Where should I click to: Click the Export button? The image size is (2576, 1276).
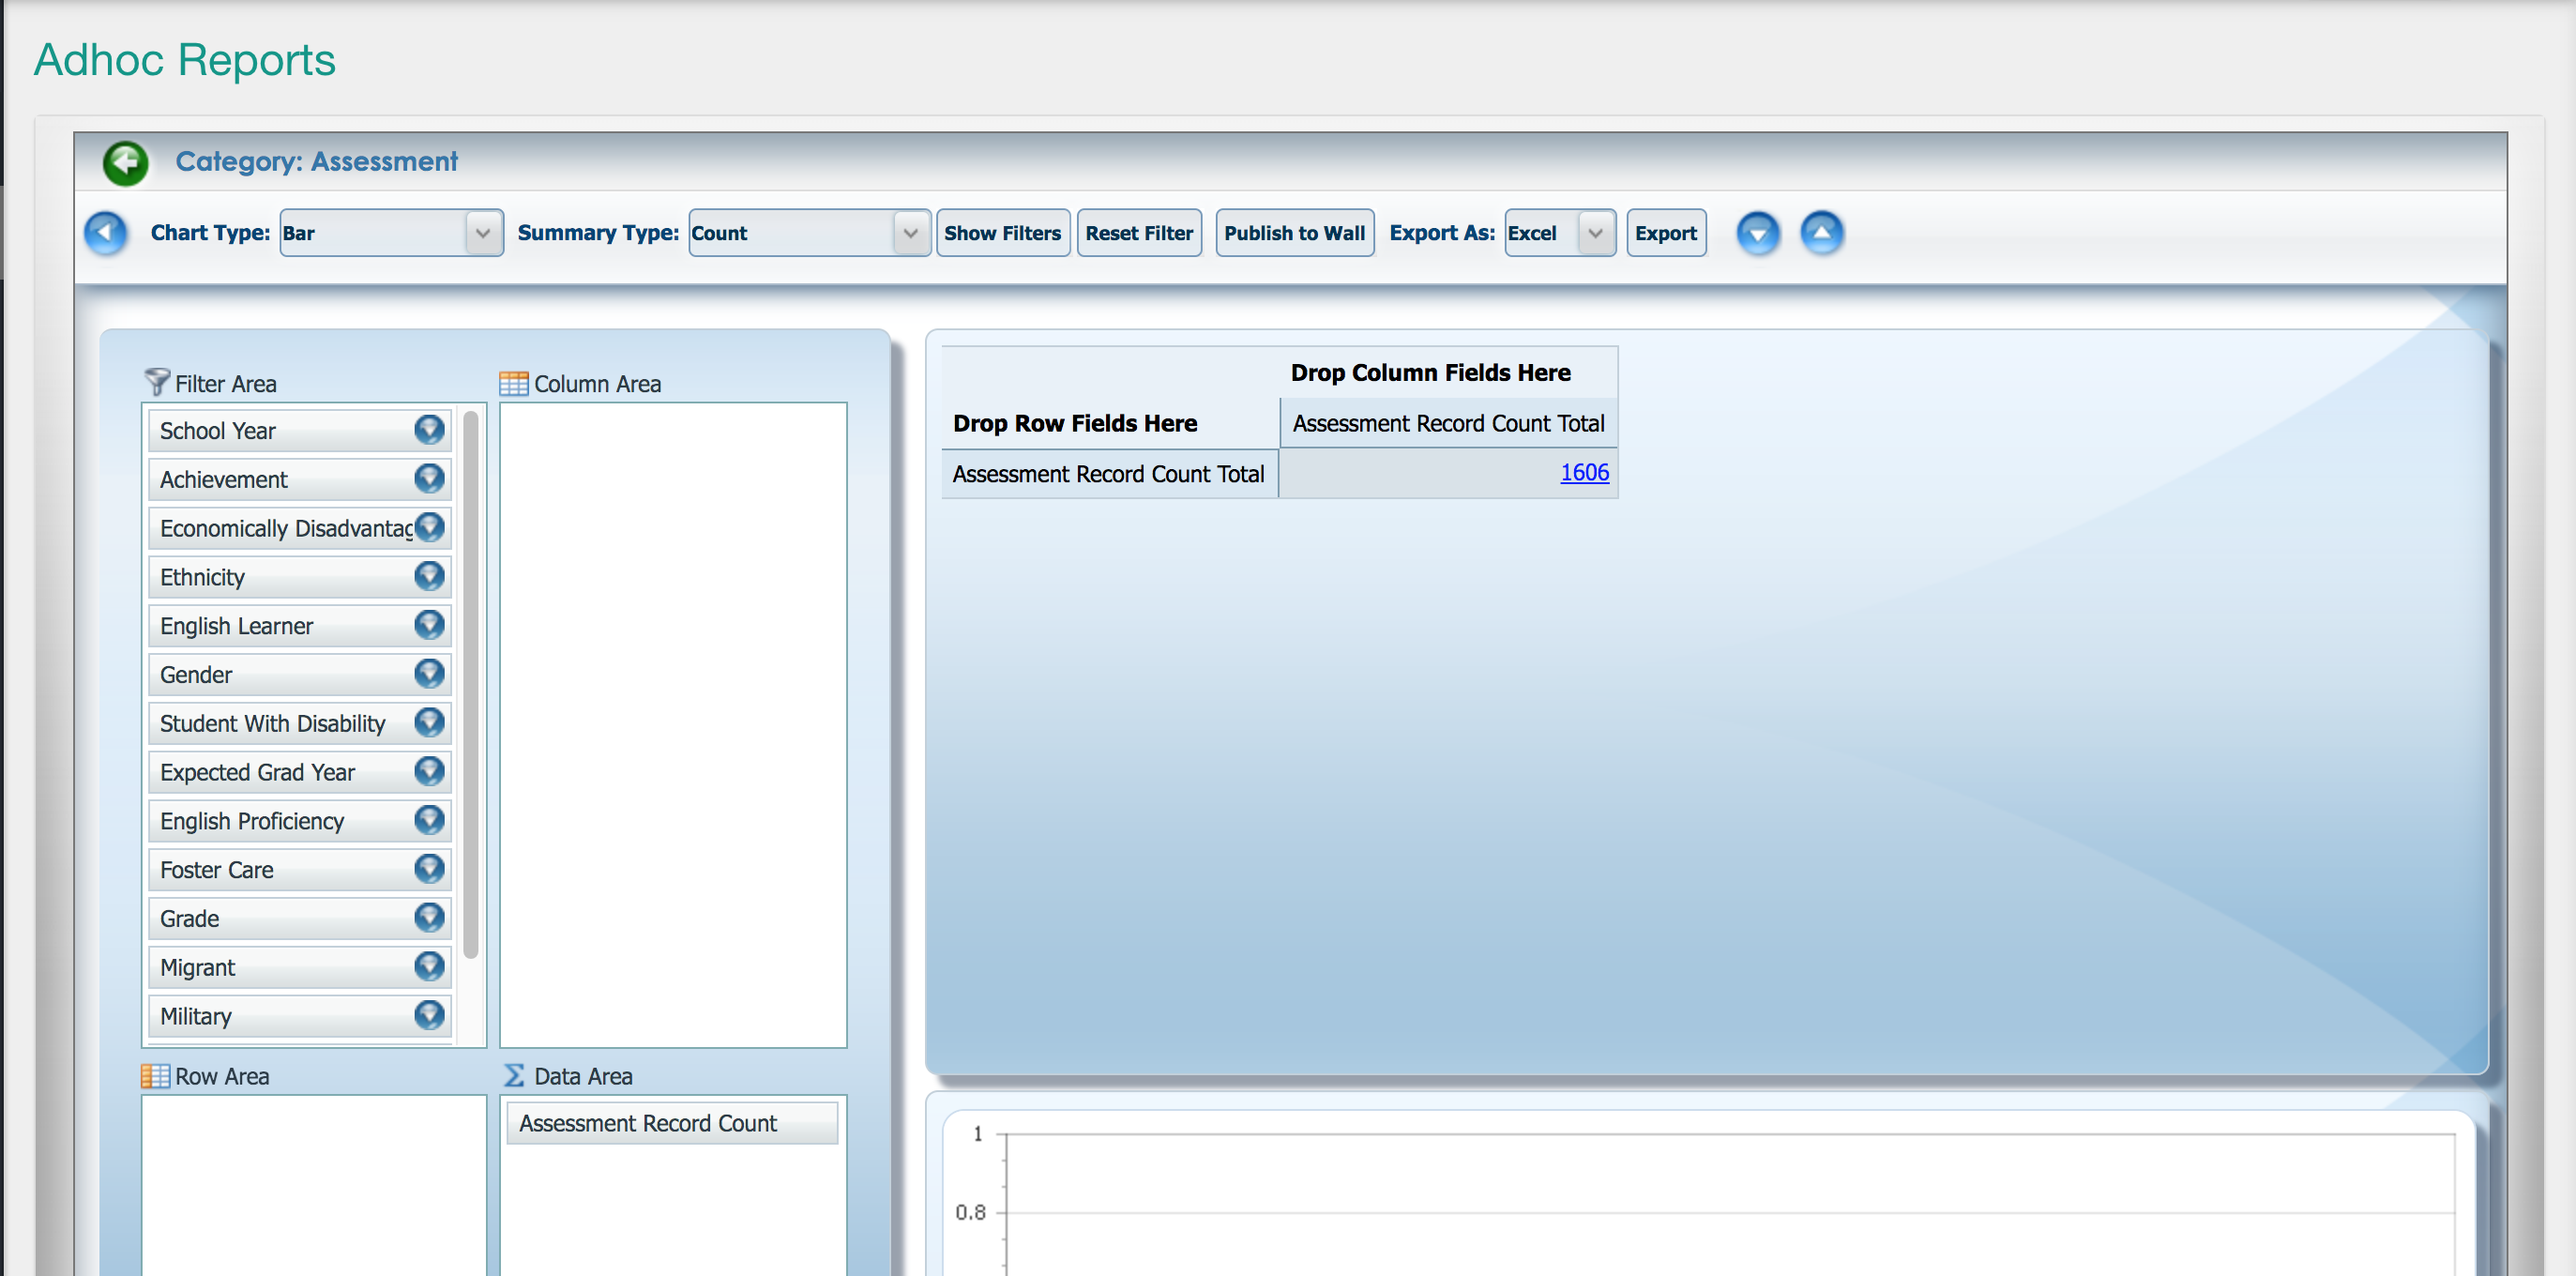click(x=1665, y=232)
